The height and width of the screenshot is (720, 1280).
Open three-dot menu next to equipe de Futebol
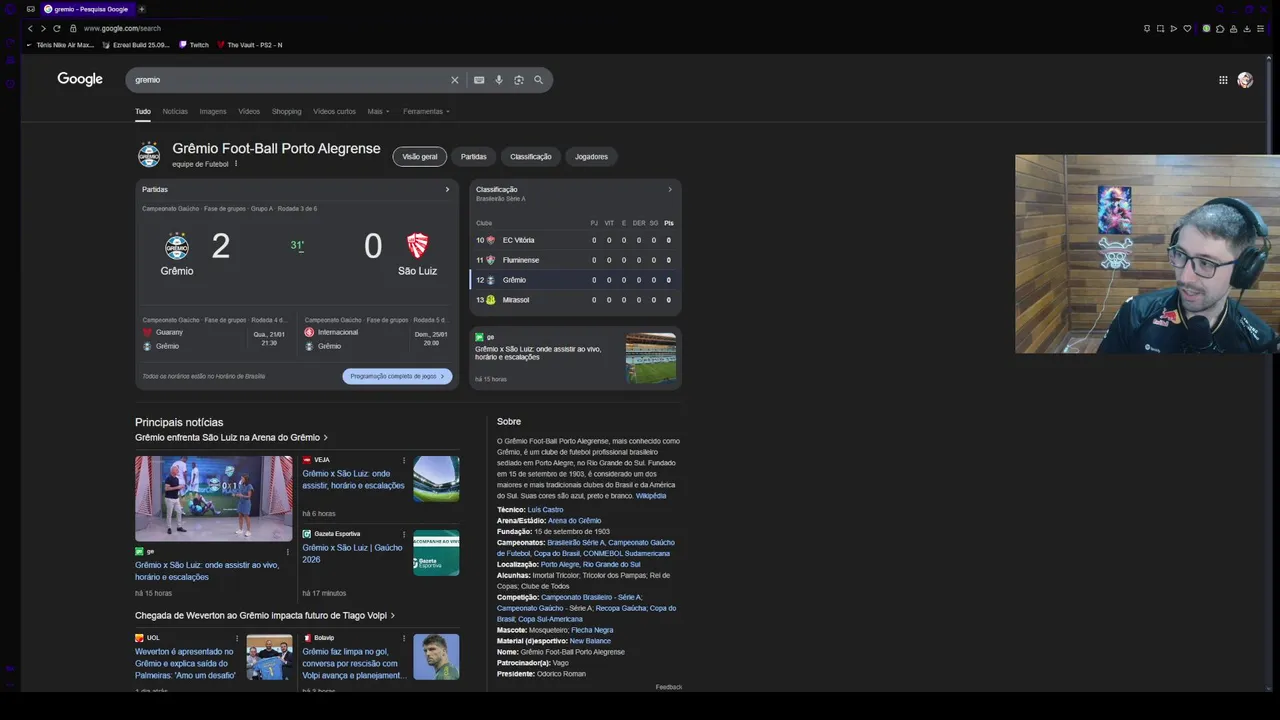[x=236, y=164]
